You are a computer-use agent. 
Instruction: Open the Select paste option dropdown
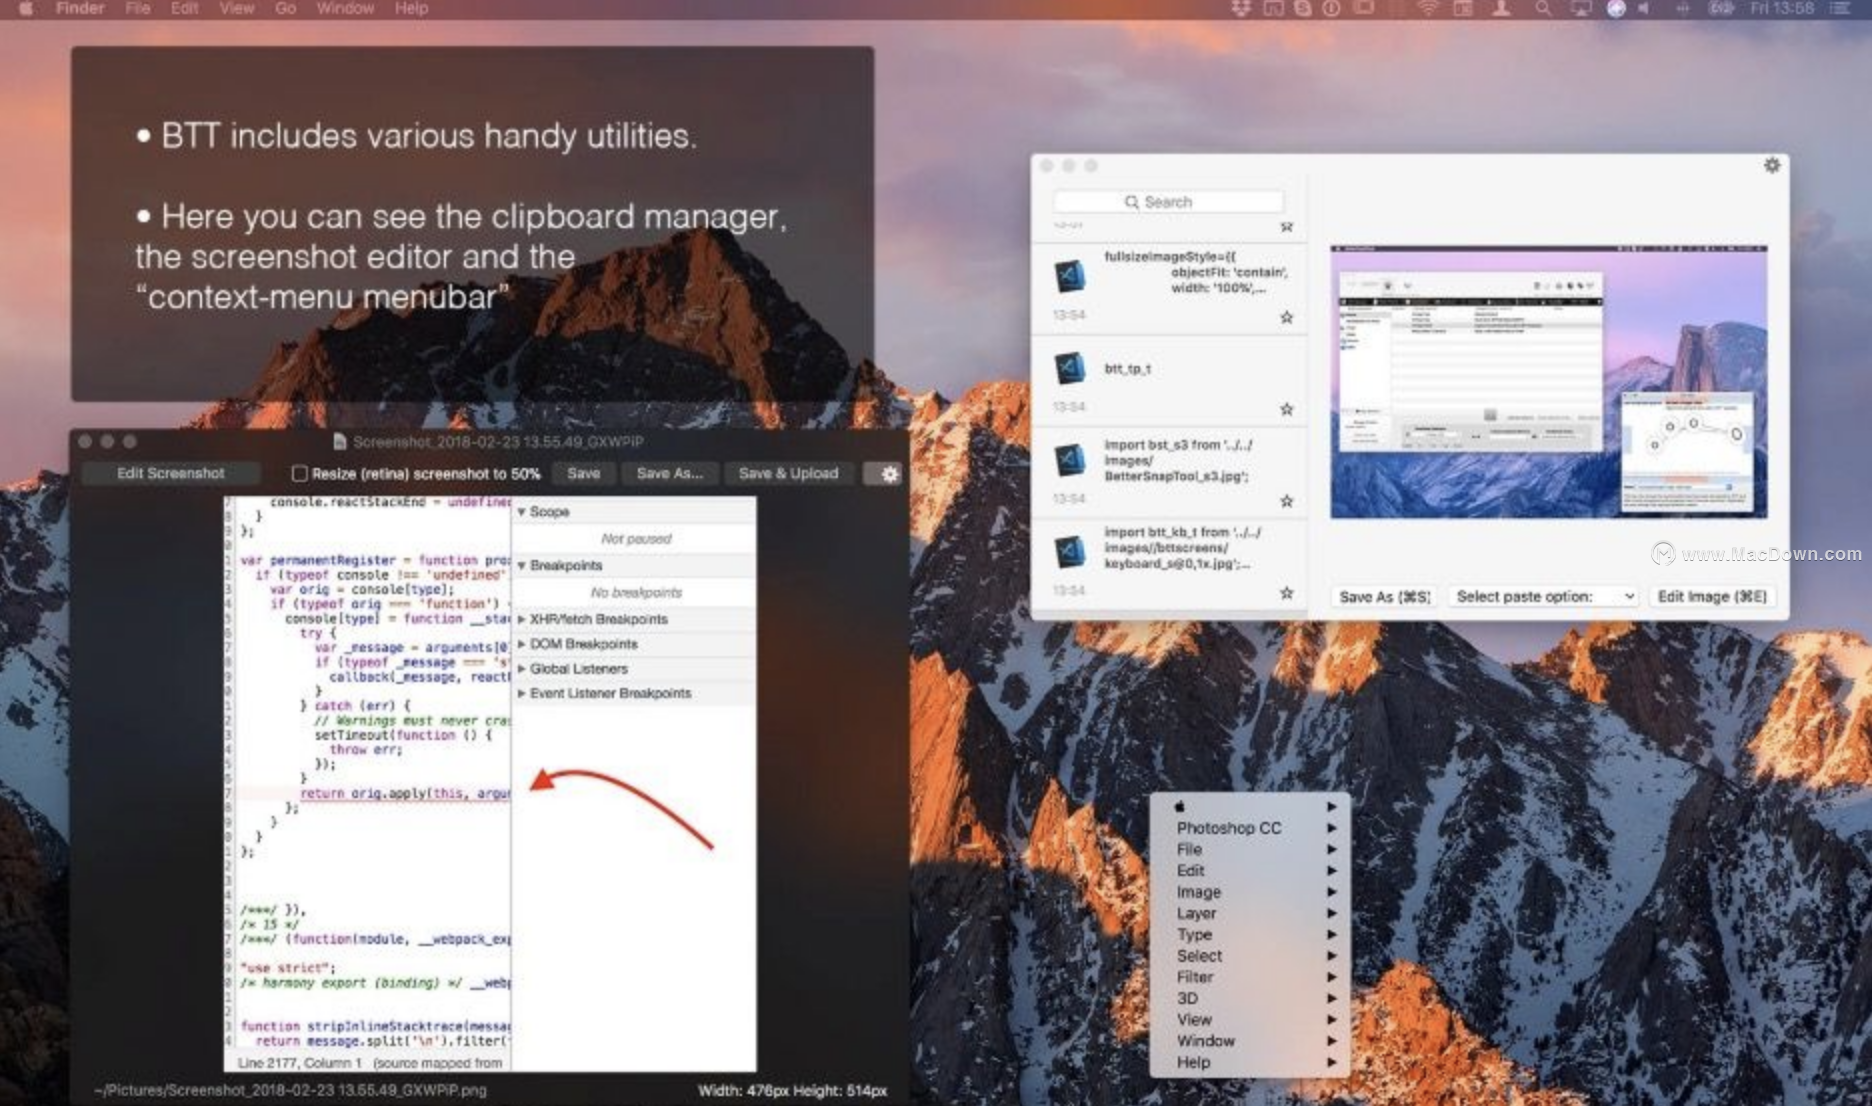[1543, 597]
